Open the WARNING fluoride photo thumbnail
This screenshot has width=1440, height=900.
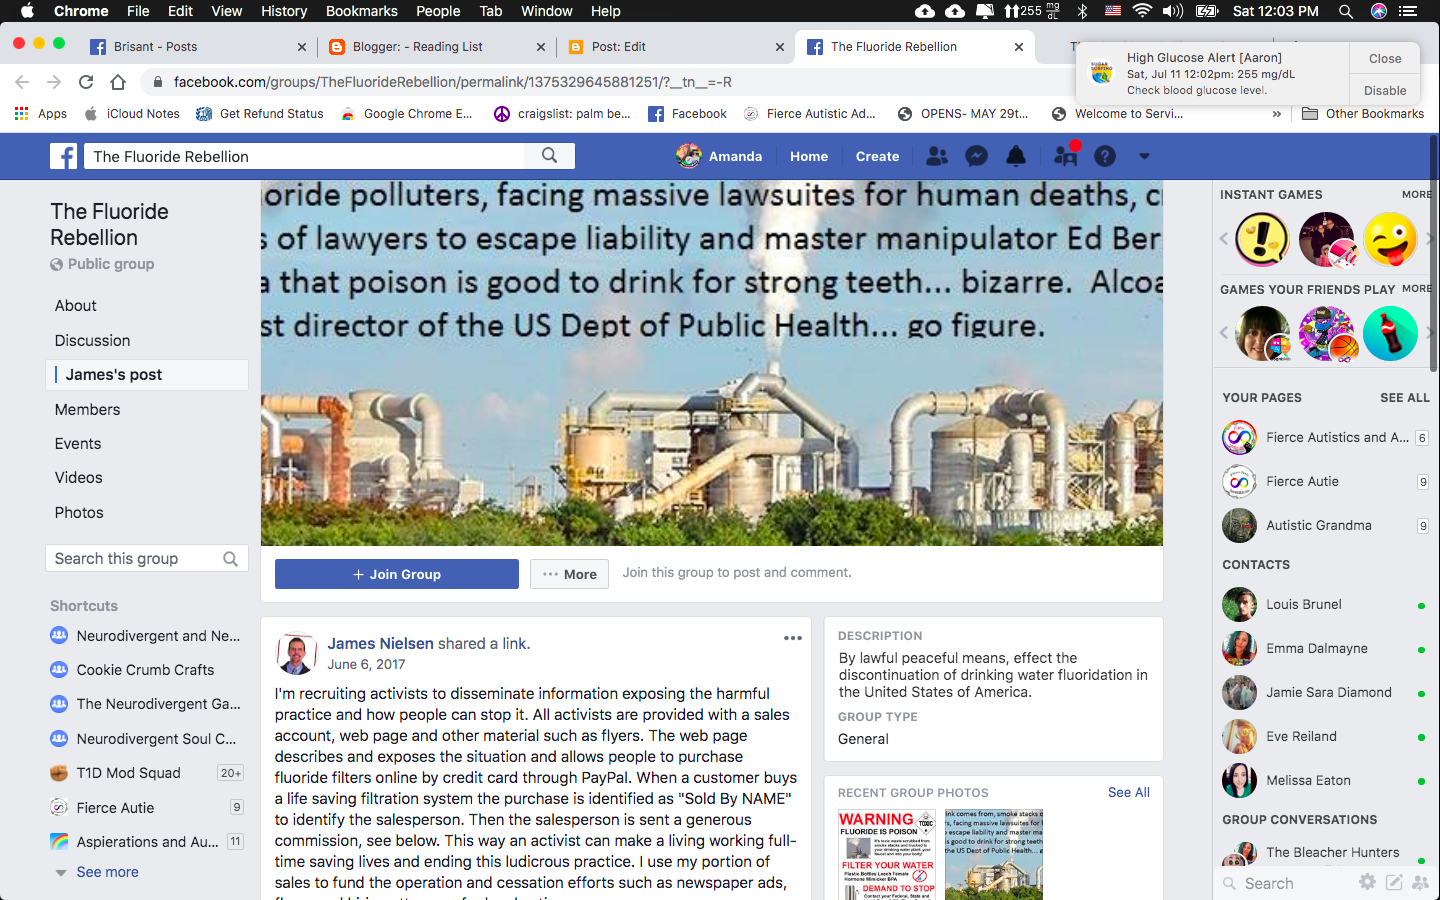[x=887, y=854]
